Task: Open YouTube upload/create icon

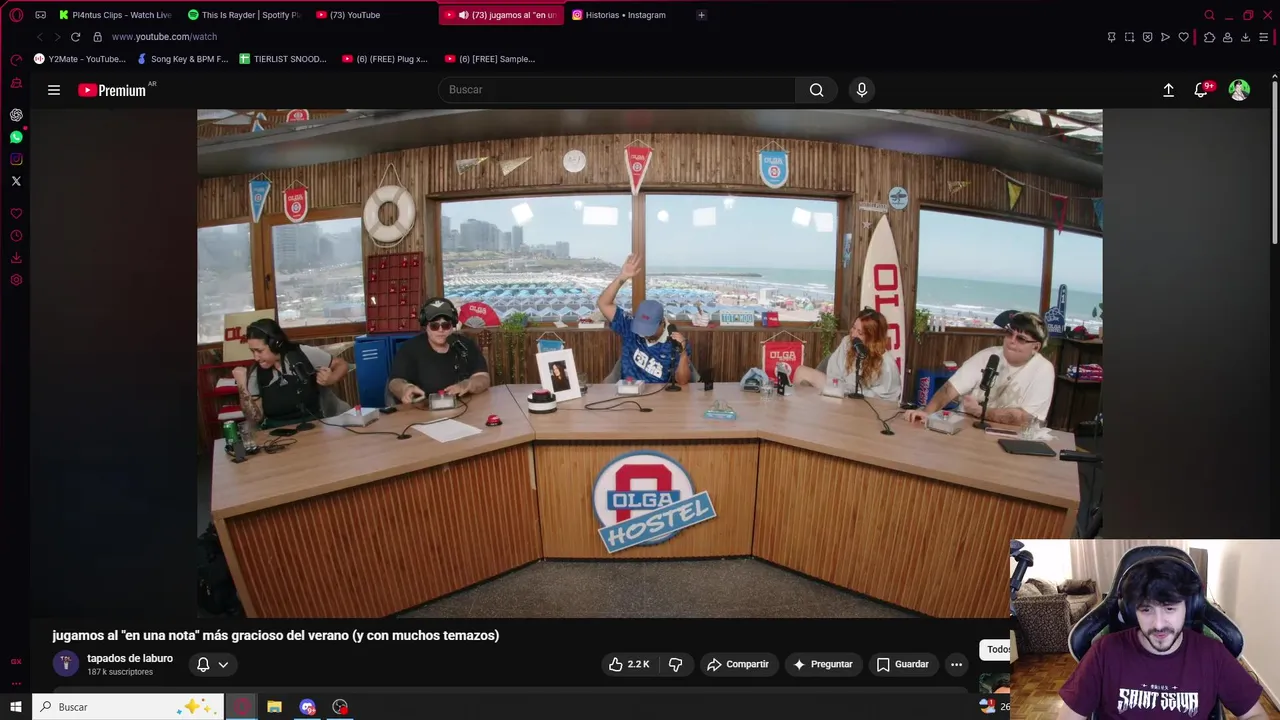Action: pos(1168,90)
